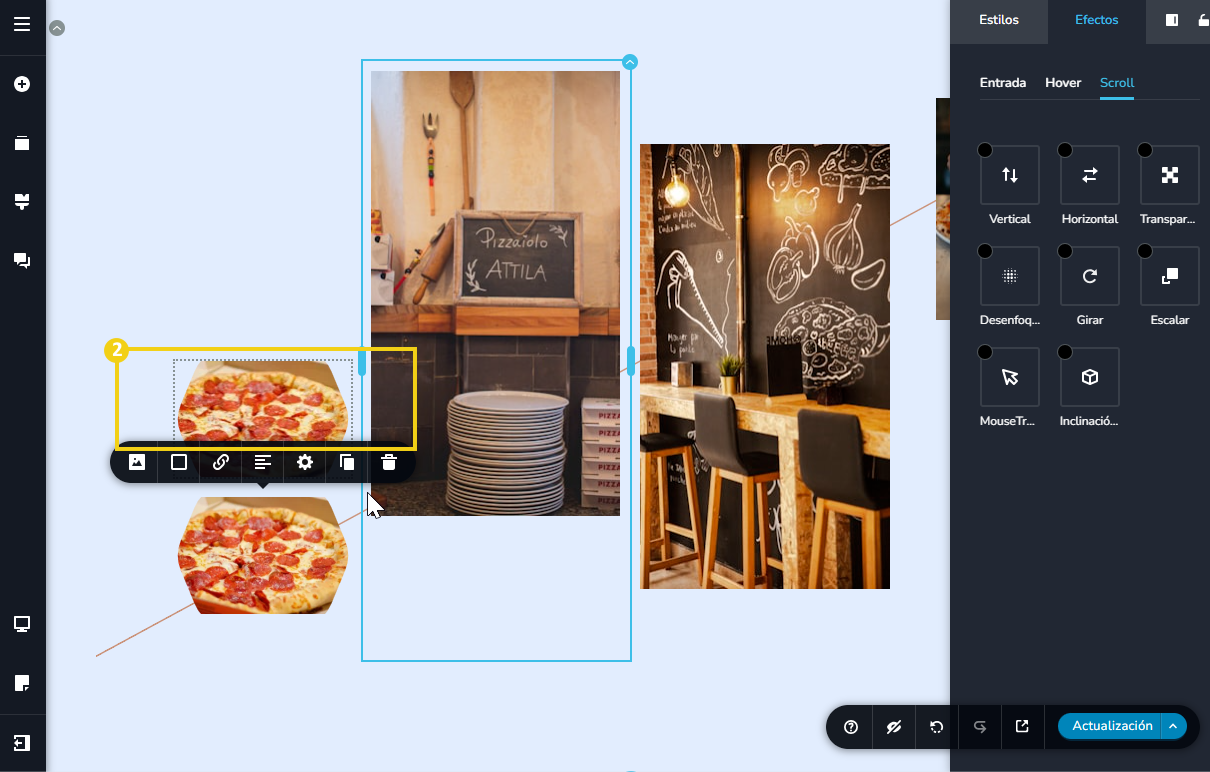Open the comments chat icon
Screen dimensions: 1210x772
pyautogui.click(x=22, y=260)
